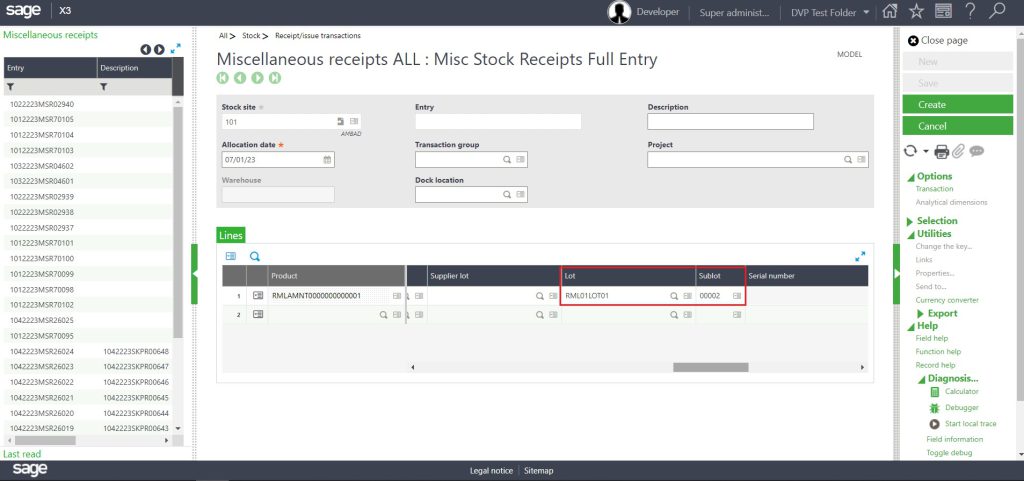The image size is (1024, 481).
Task: Click the Stock breadcrumb
Action: tap(251, 36)
